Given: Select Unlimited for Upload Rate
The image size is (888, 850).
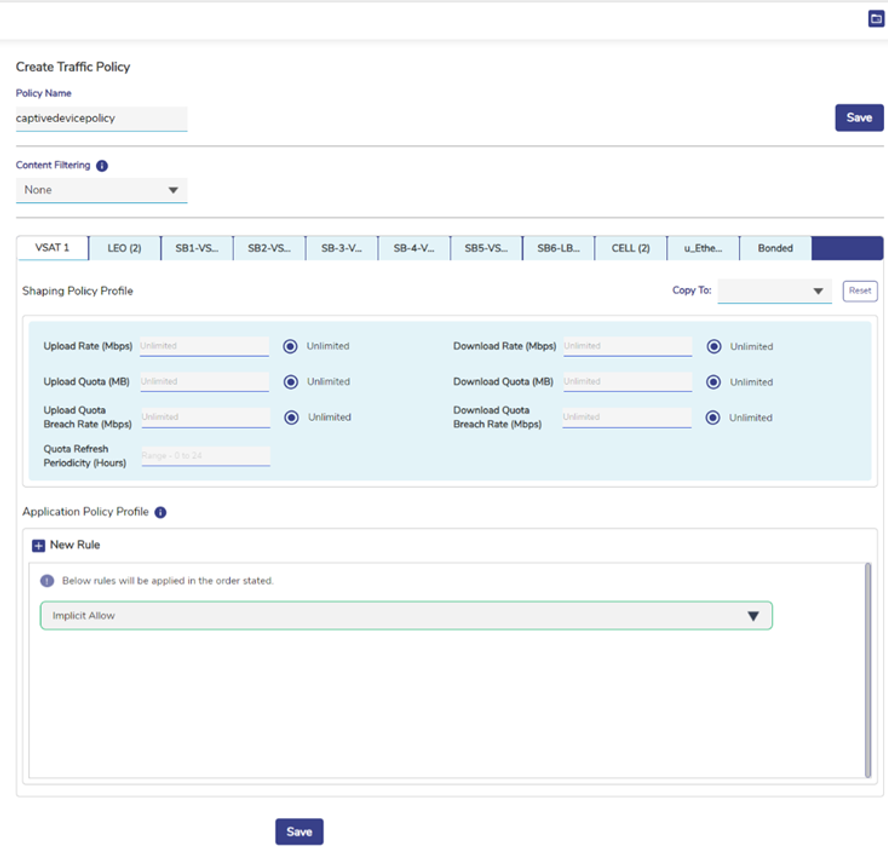Looking at the screenshot, I should 290,346.
